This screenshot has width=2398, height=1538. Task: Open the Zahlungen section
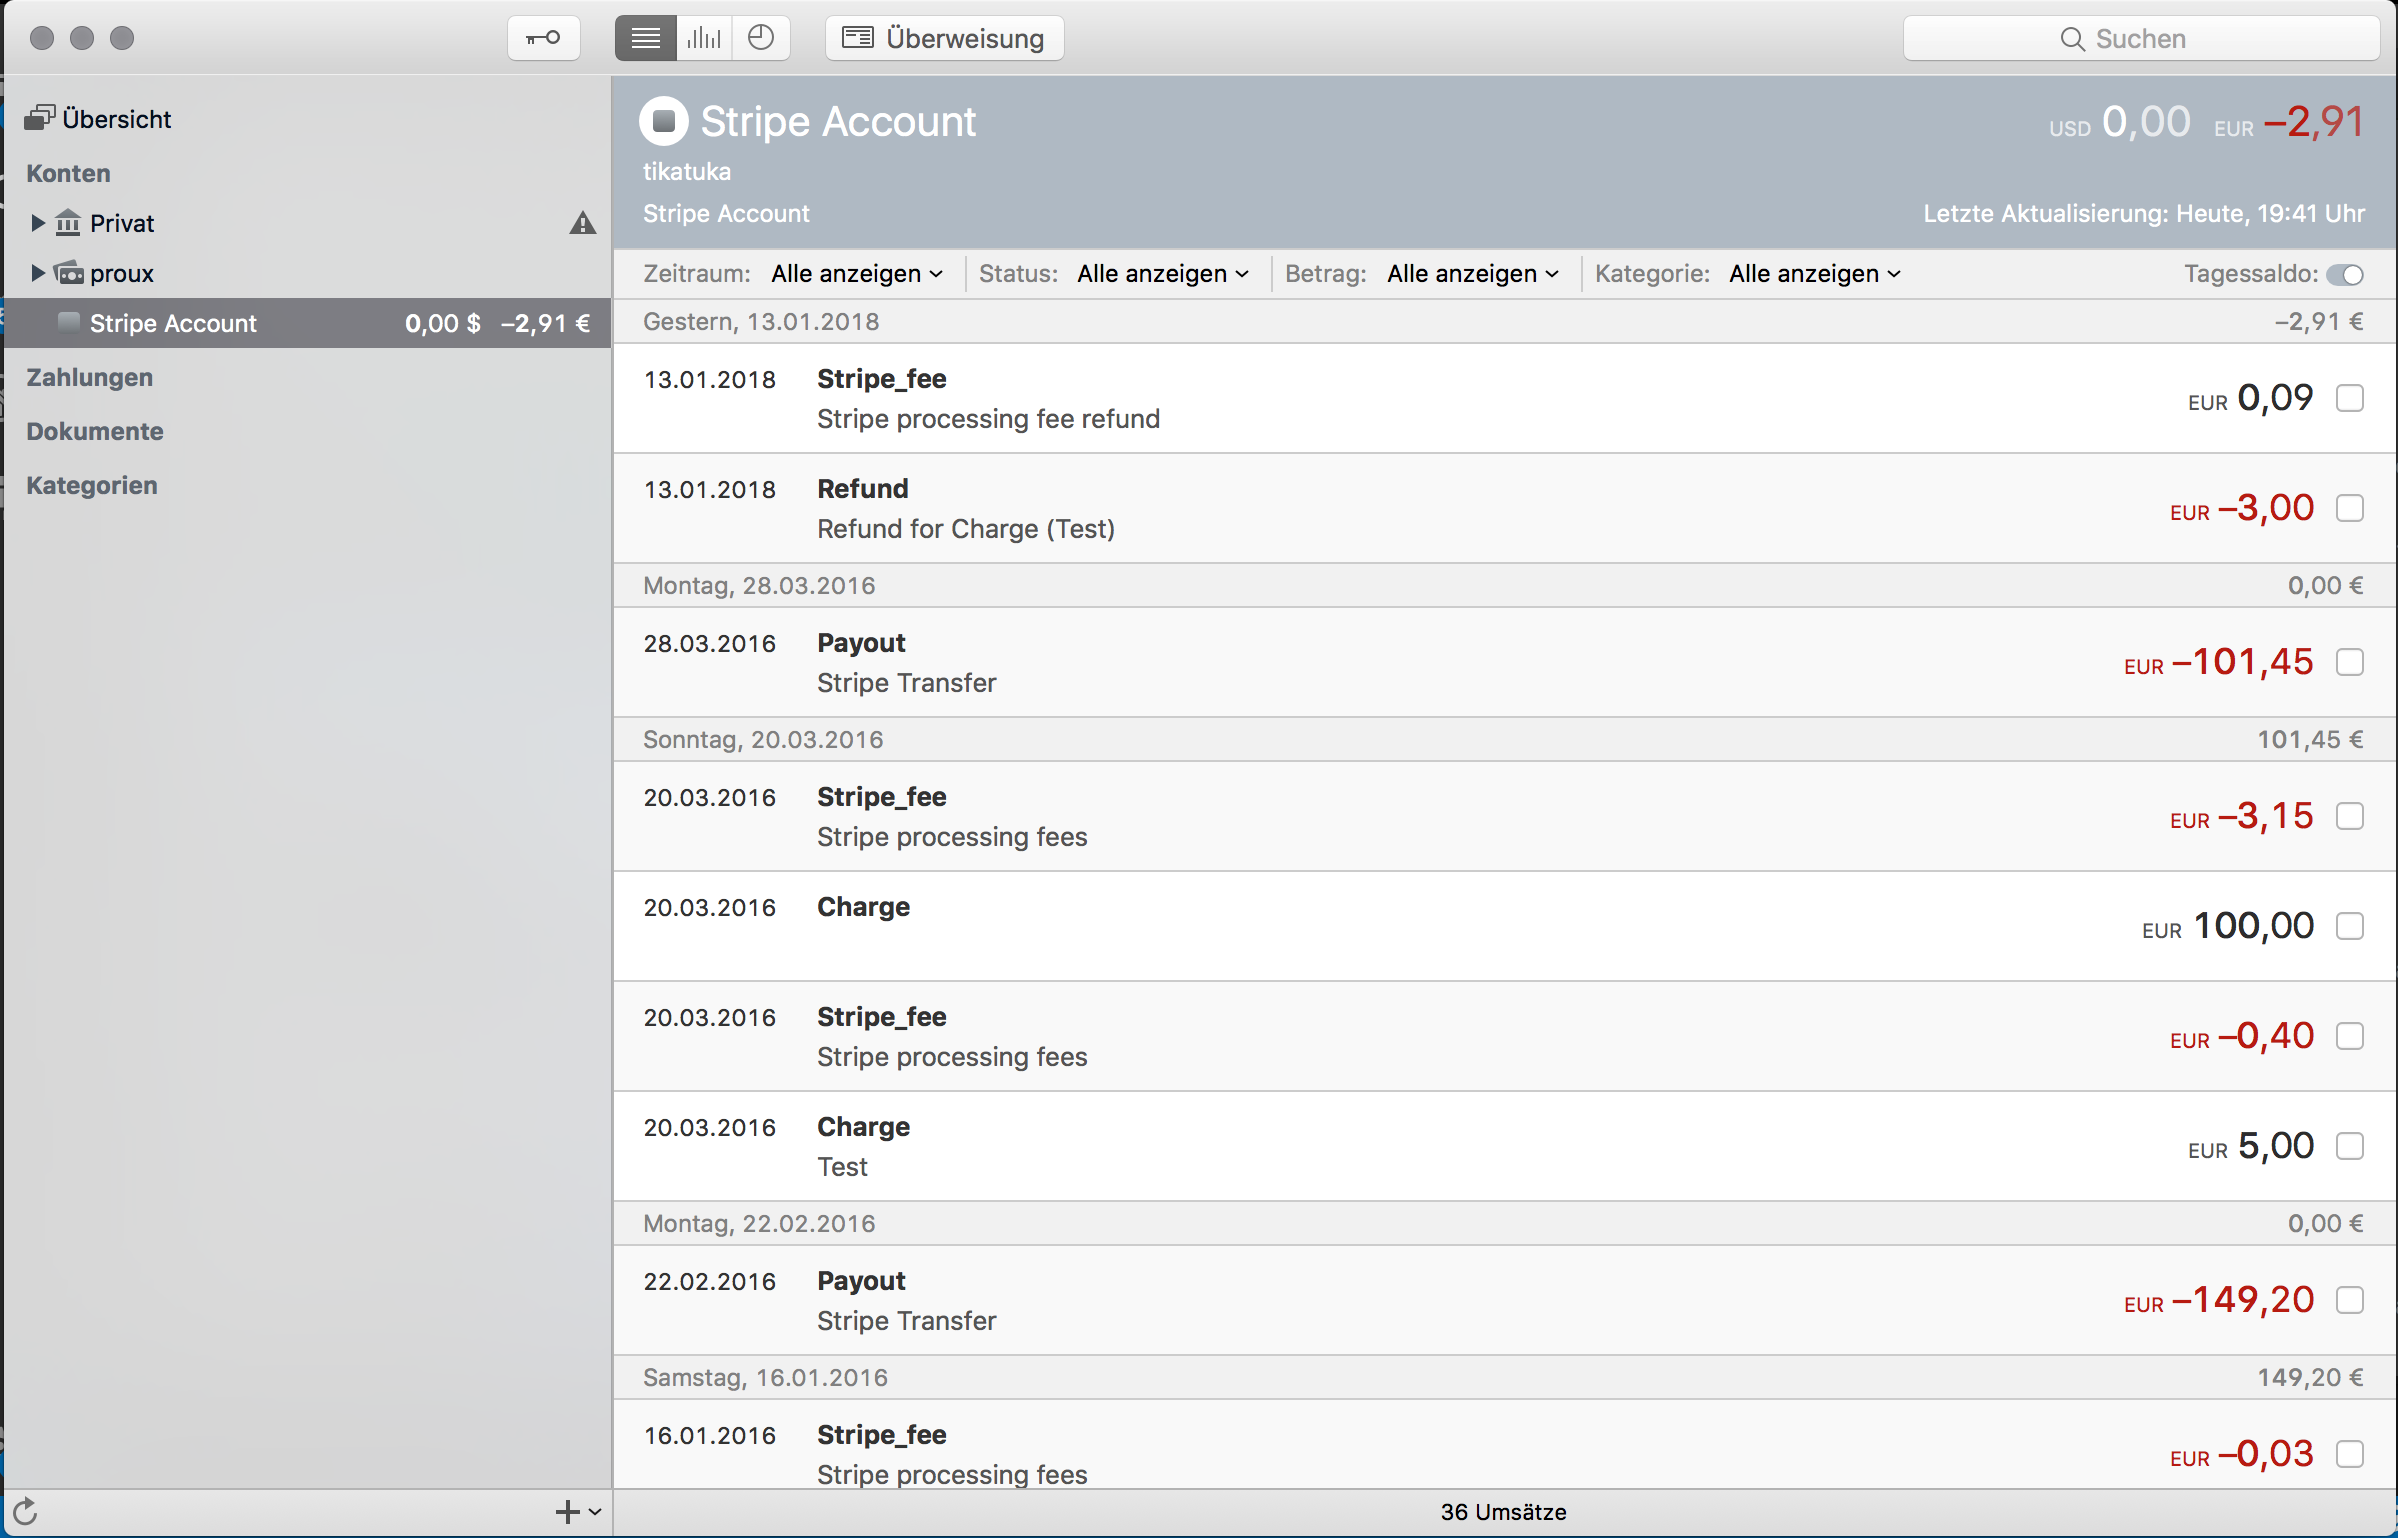pos(93,376)
